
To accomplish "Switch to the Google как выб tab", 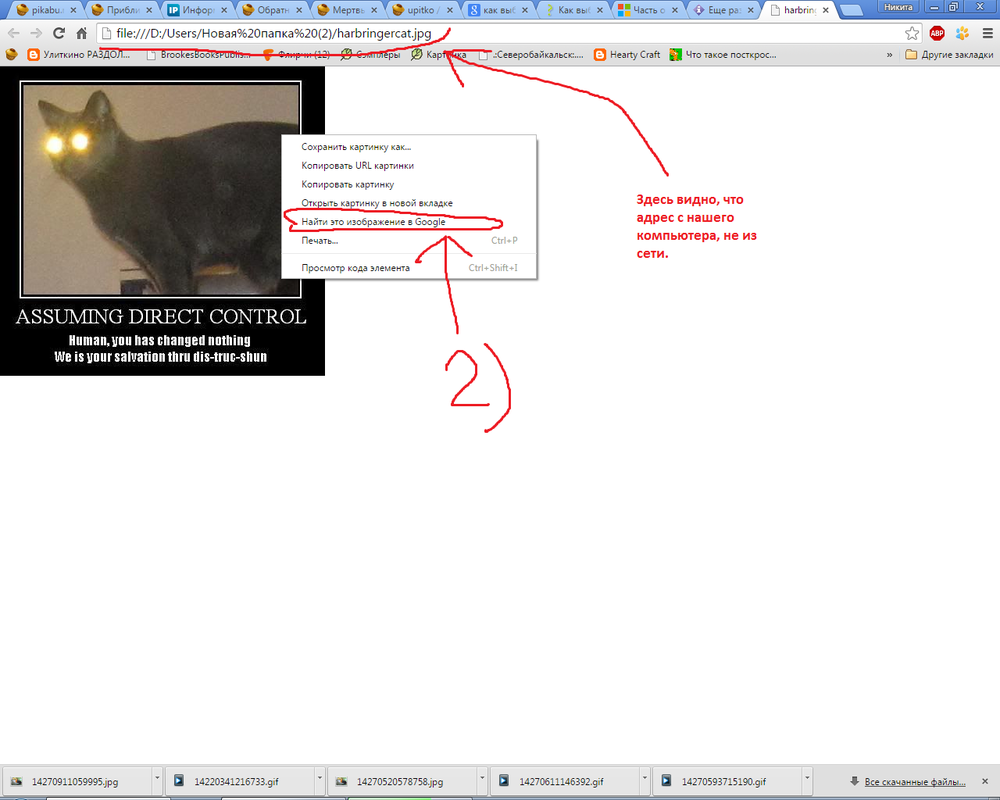I will tap(495, 10).
